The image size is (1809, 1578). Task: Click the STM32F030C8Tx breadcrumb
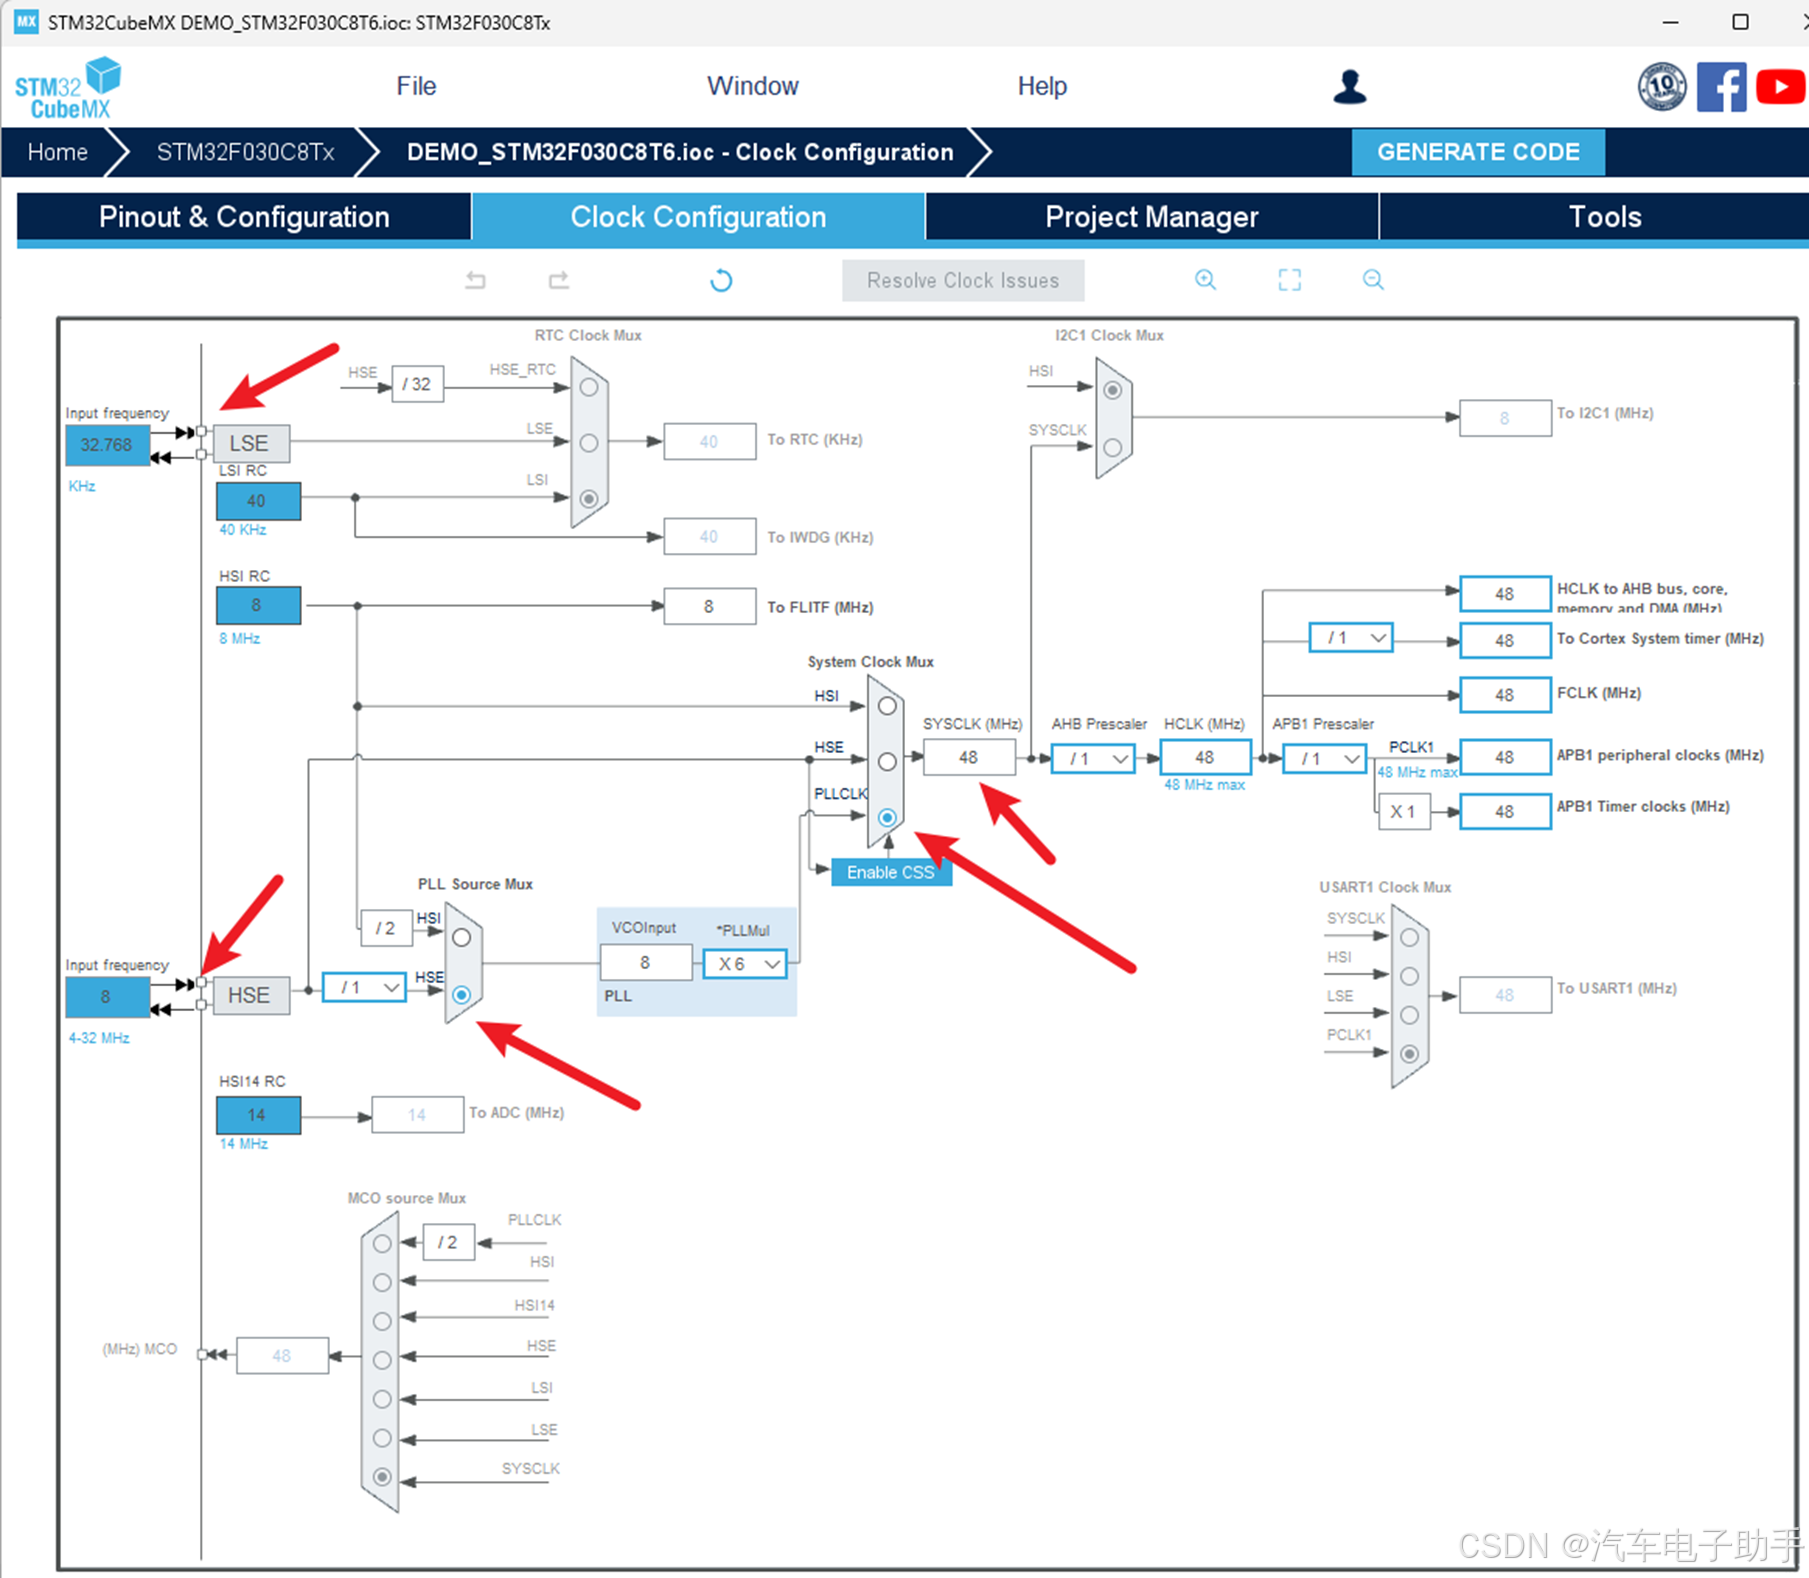pos(245,152)
